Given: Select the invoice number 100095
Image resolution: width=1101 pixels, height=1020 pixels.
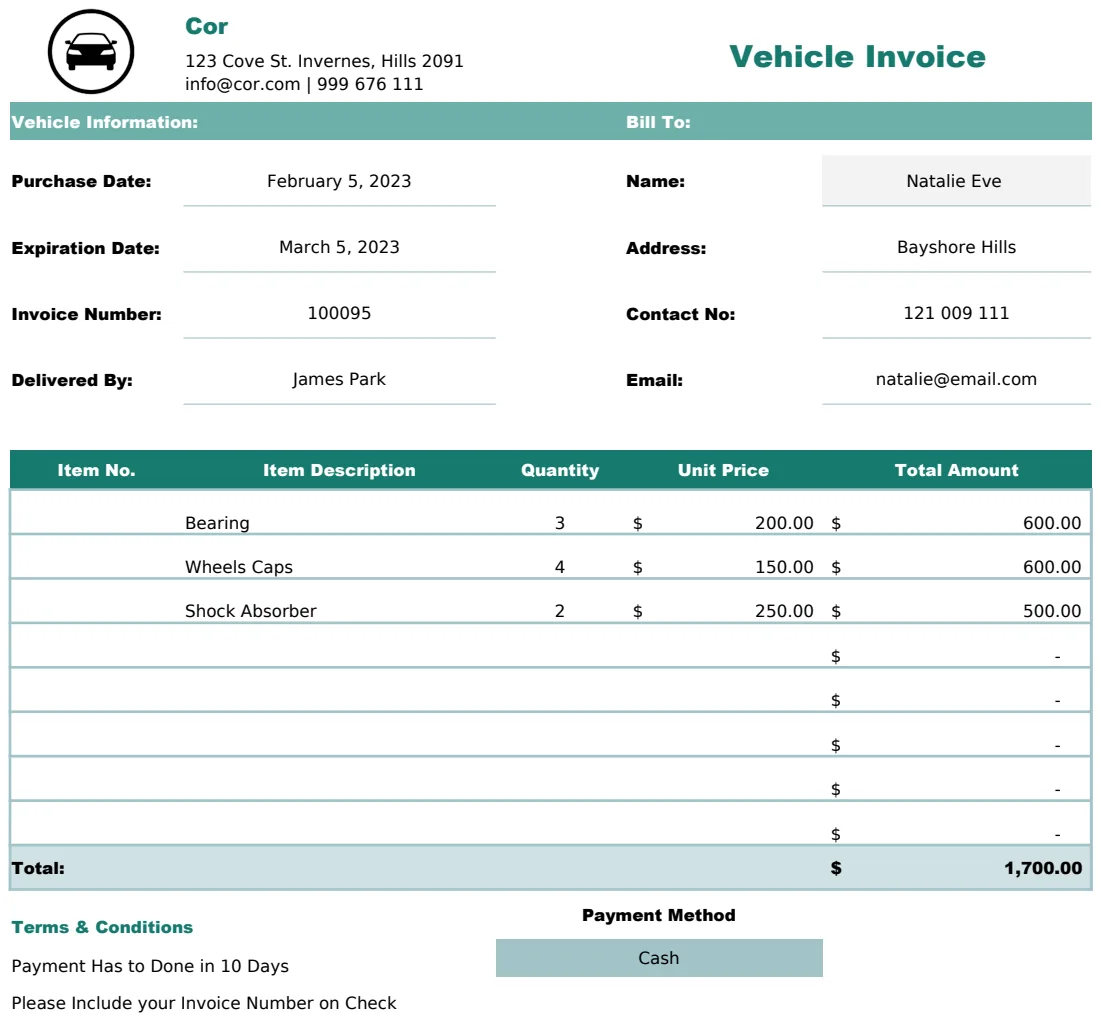Looking at the screenshot, I should tap(339, 313).
